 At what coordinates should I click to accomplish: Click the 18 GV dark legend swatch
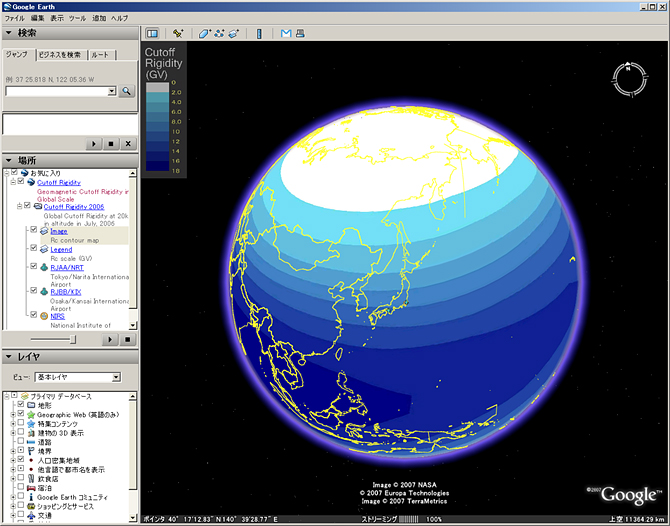click(157, 168)
